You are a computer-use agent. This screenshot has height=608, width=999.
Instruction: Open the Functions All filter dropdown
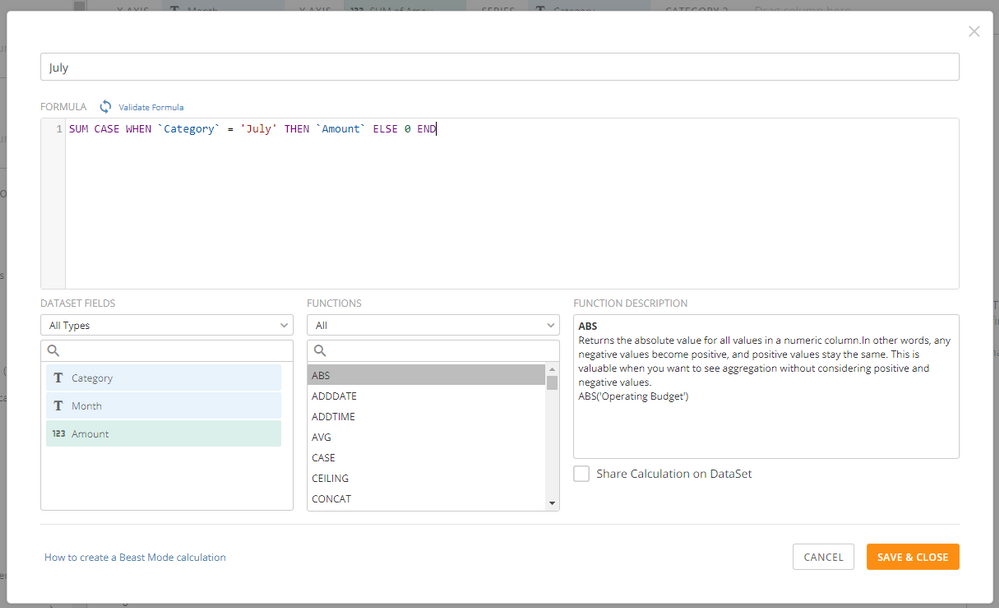click(x=433, y=325)
